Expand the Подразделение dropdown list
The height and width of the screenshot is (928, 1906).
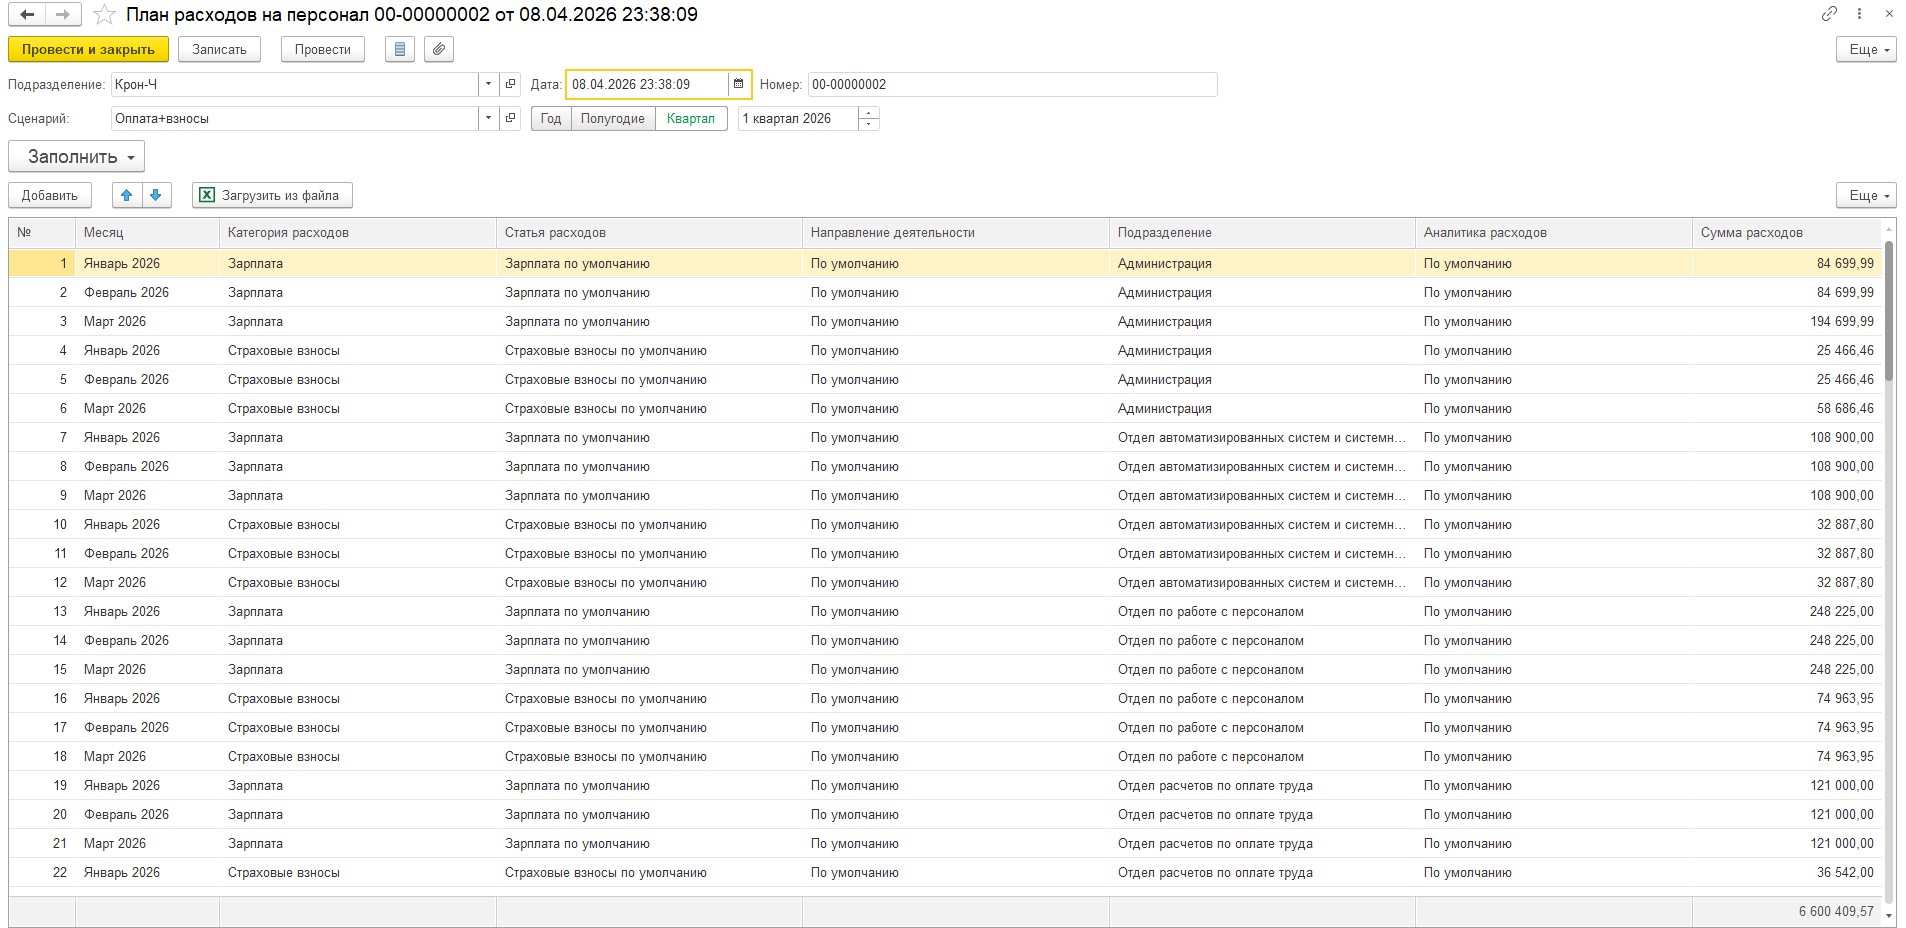click(x=488, y=84)
